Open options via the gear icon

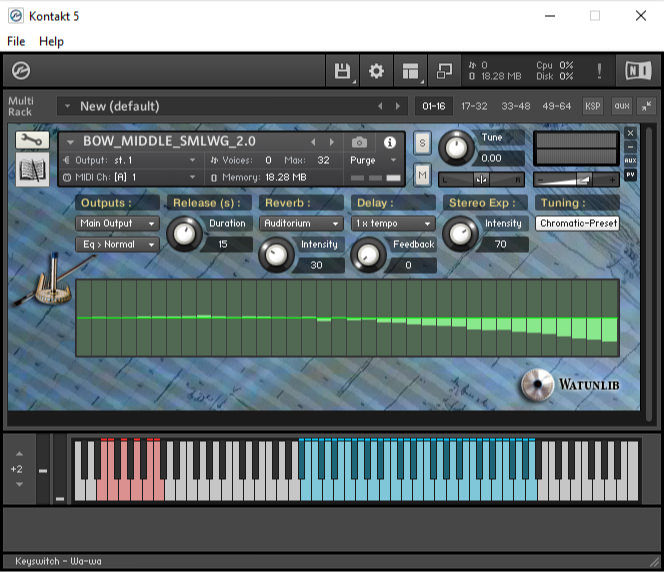pos(376,71)
